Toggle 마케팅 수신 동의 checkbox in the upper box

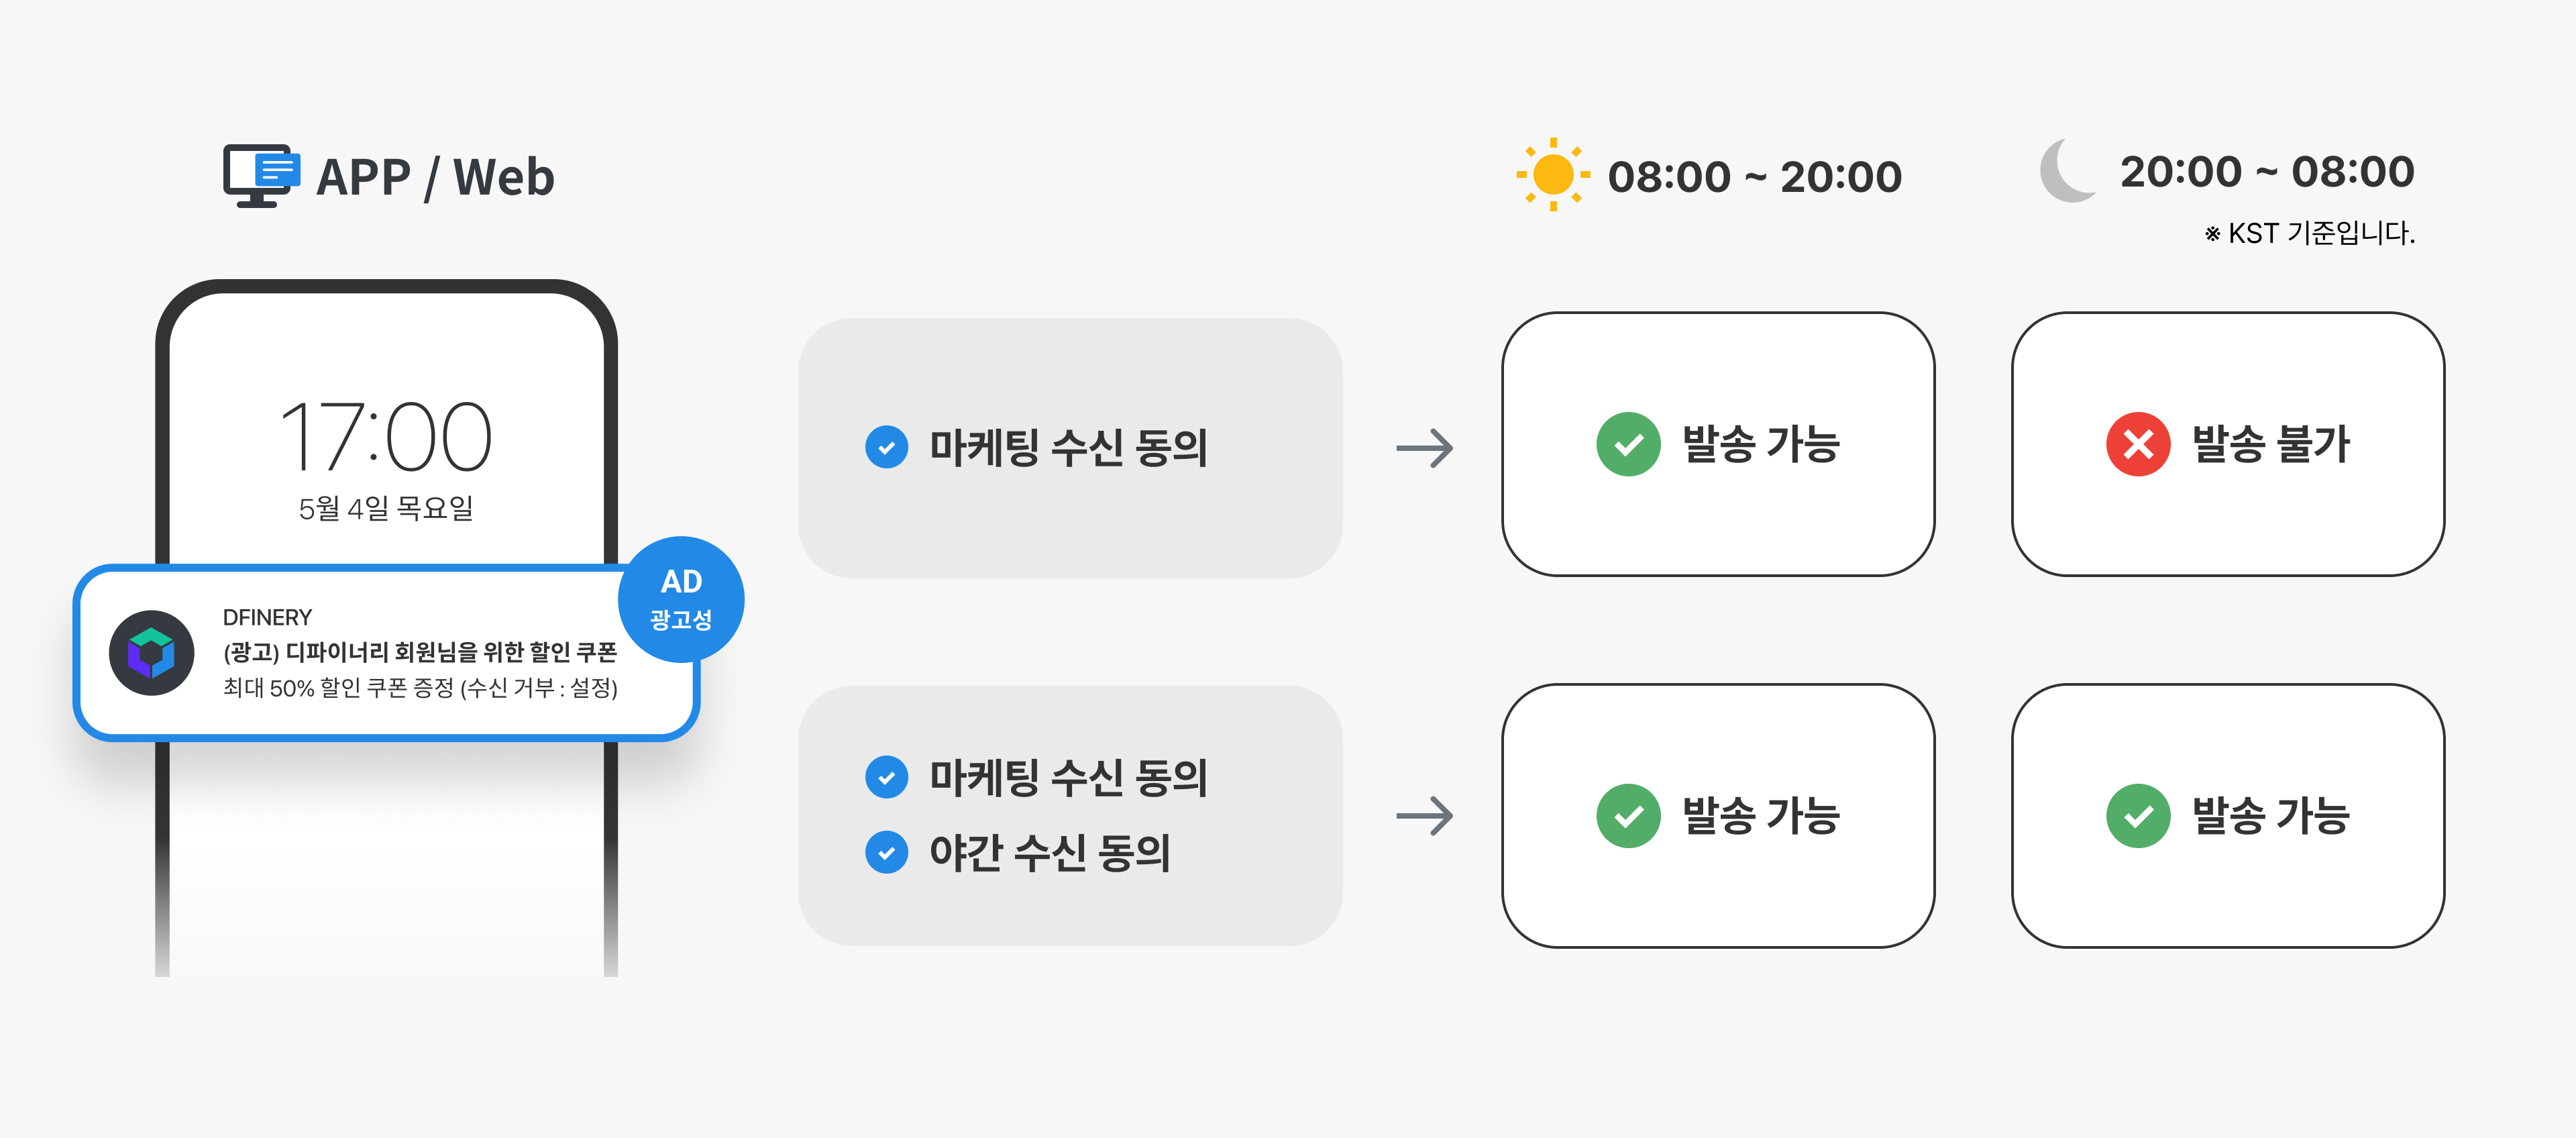(886, 447)
